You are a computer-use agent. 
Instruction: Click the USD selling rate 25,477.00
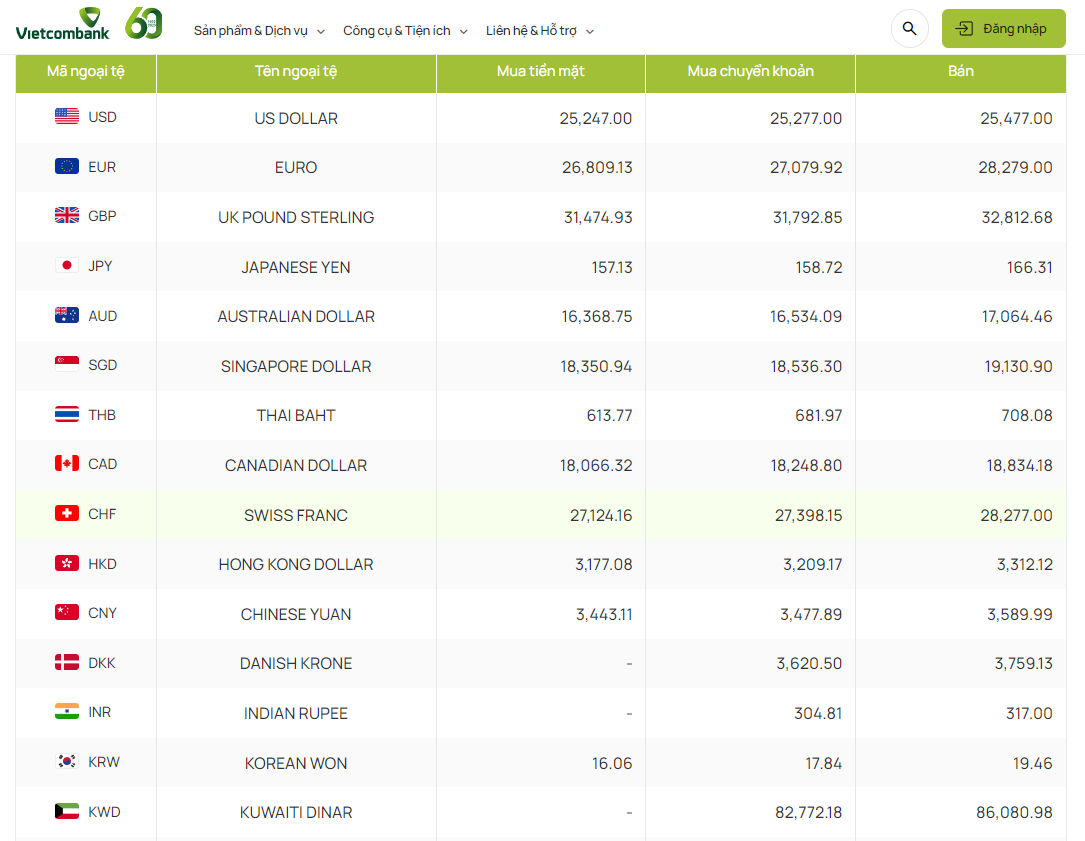tap(1015, 118)
